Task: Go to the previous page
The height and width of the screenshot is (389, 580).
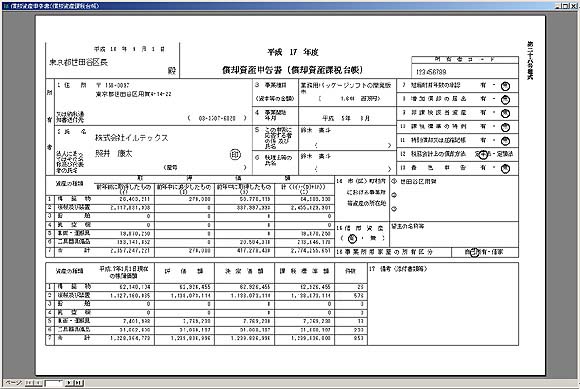Action: tap(38, 383)
